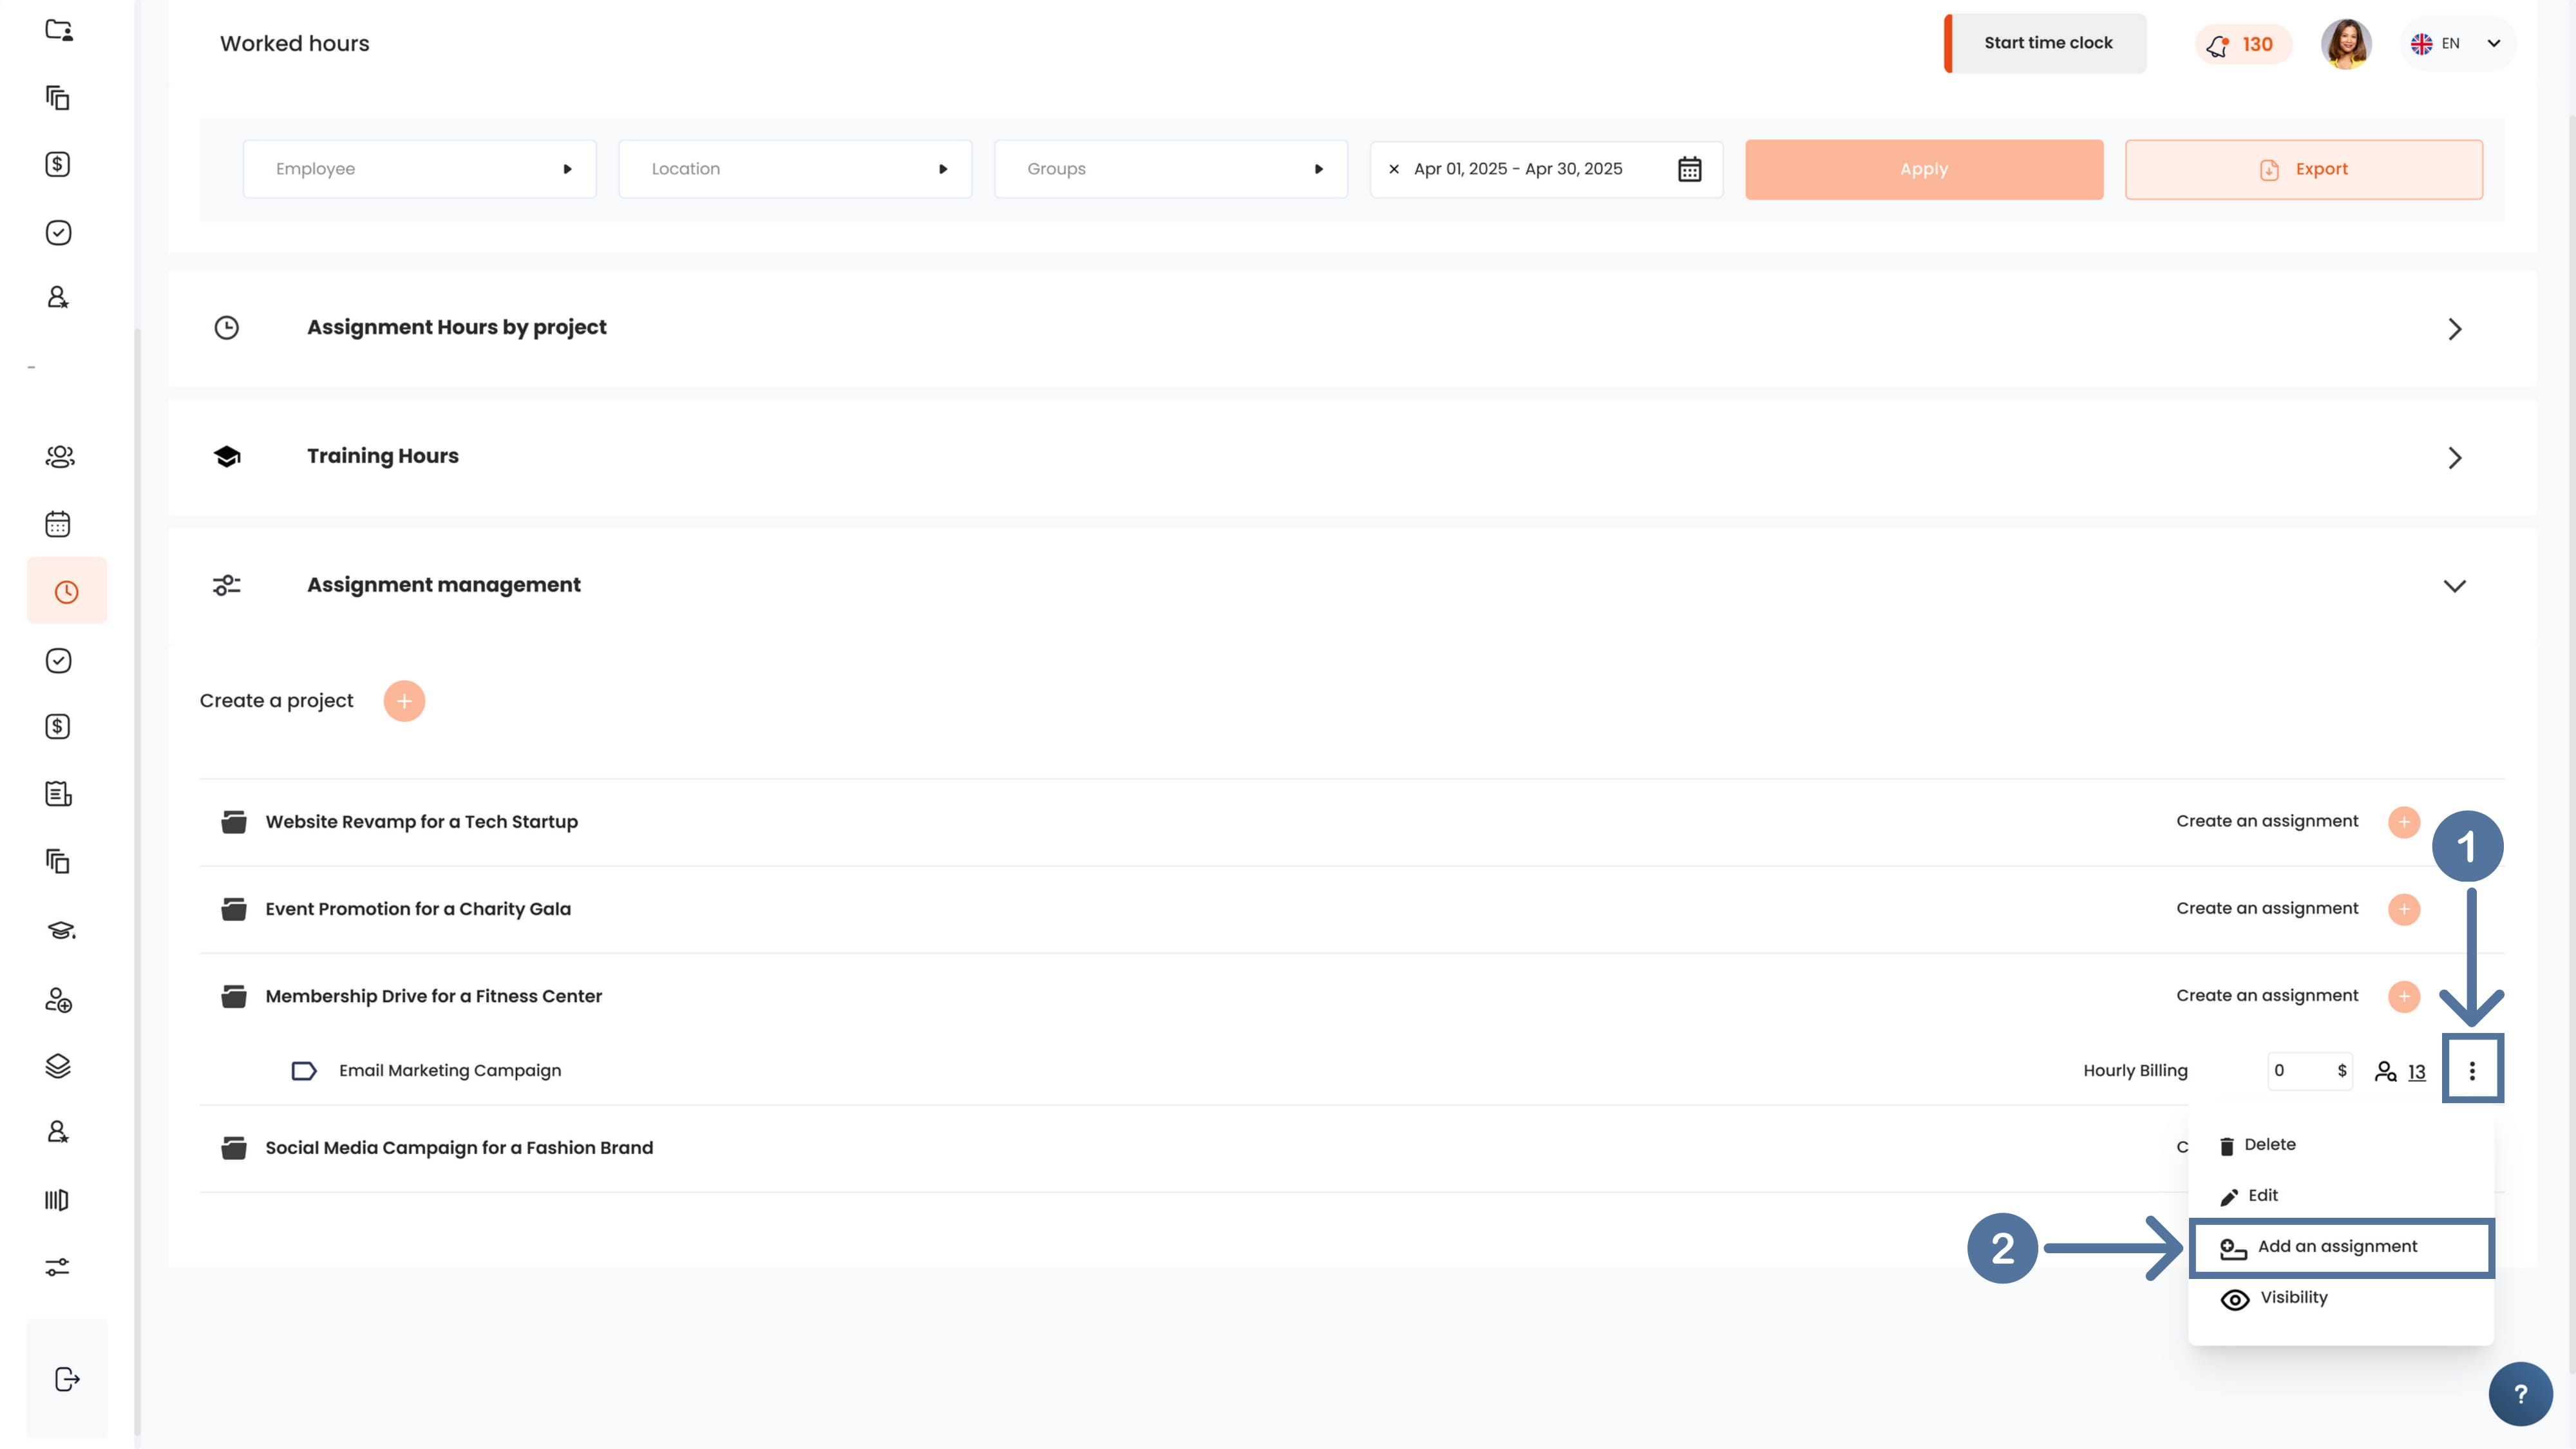Click the Export button

point(2304,169)
